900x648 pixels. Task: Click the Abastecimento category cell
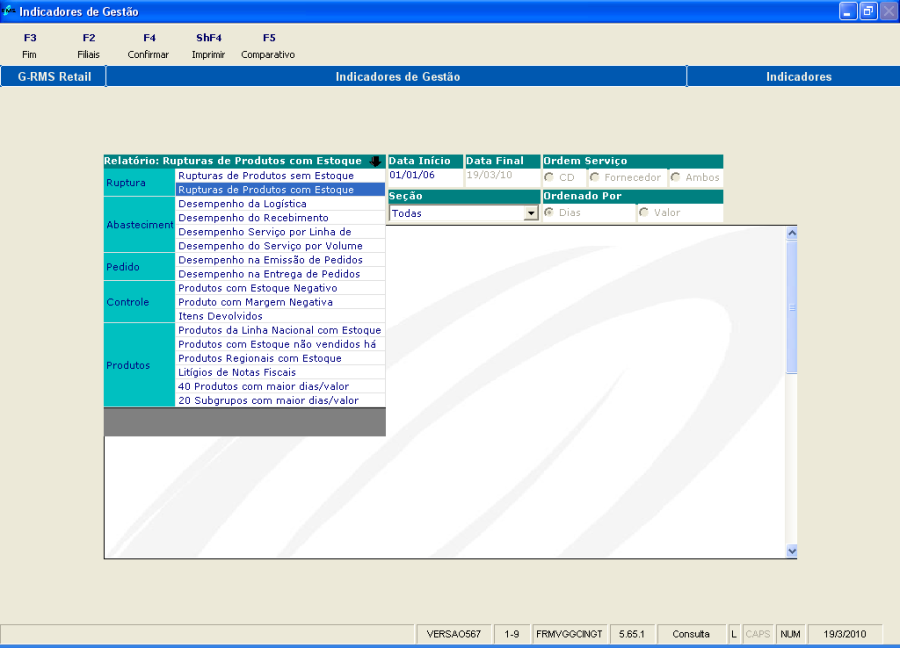[139, 224]
